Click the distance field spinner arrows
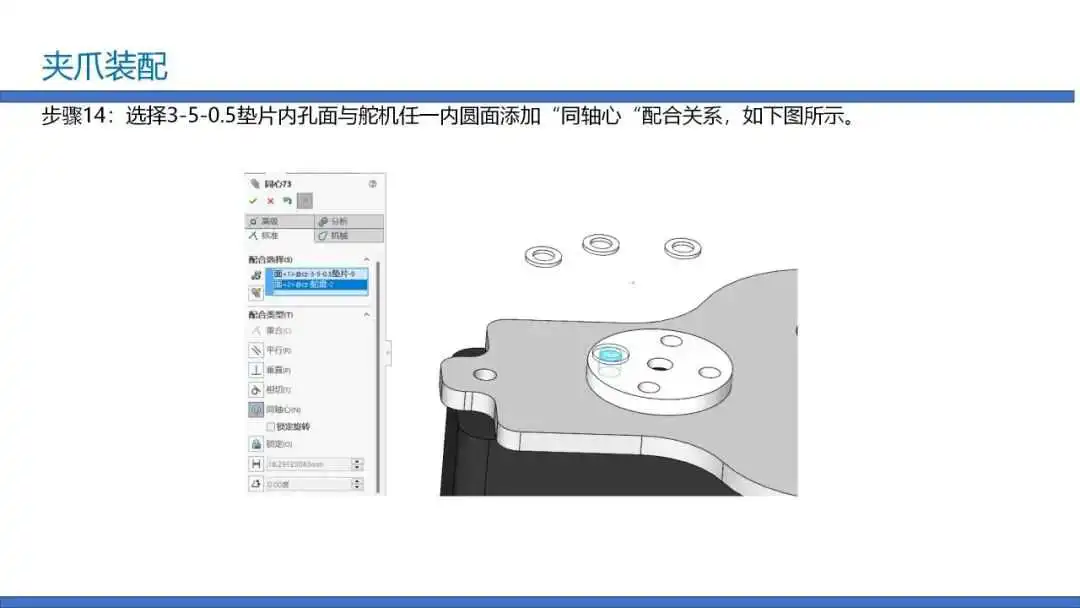The height and width of the screenshot is (608, 1080). click(x=357, y=465)
